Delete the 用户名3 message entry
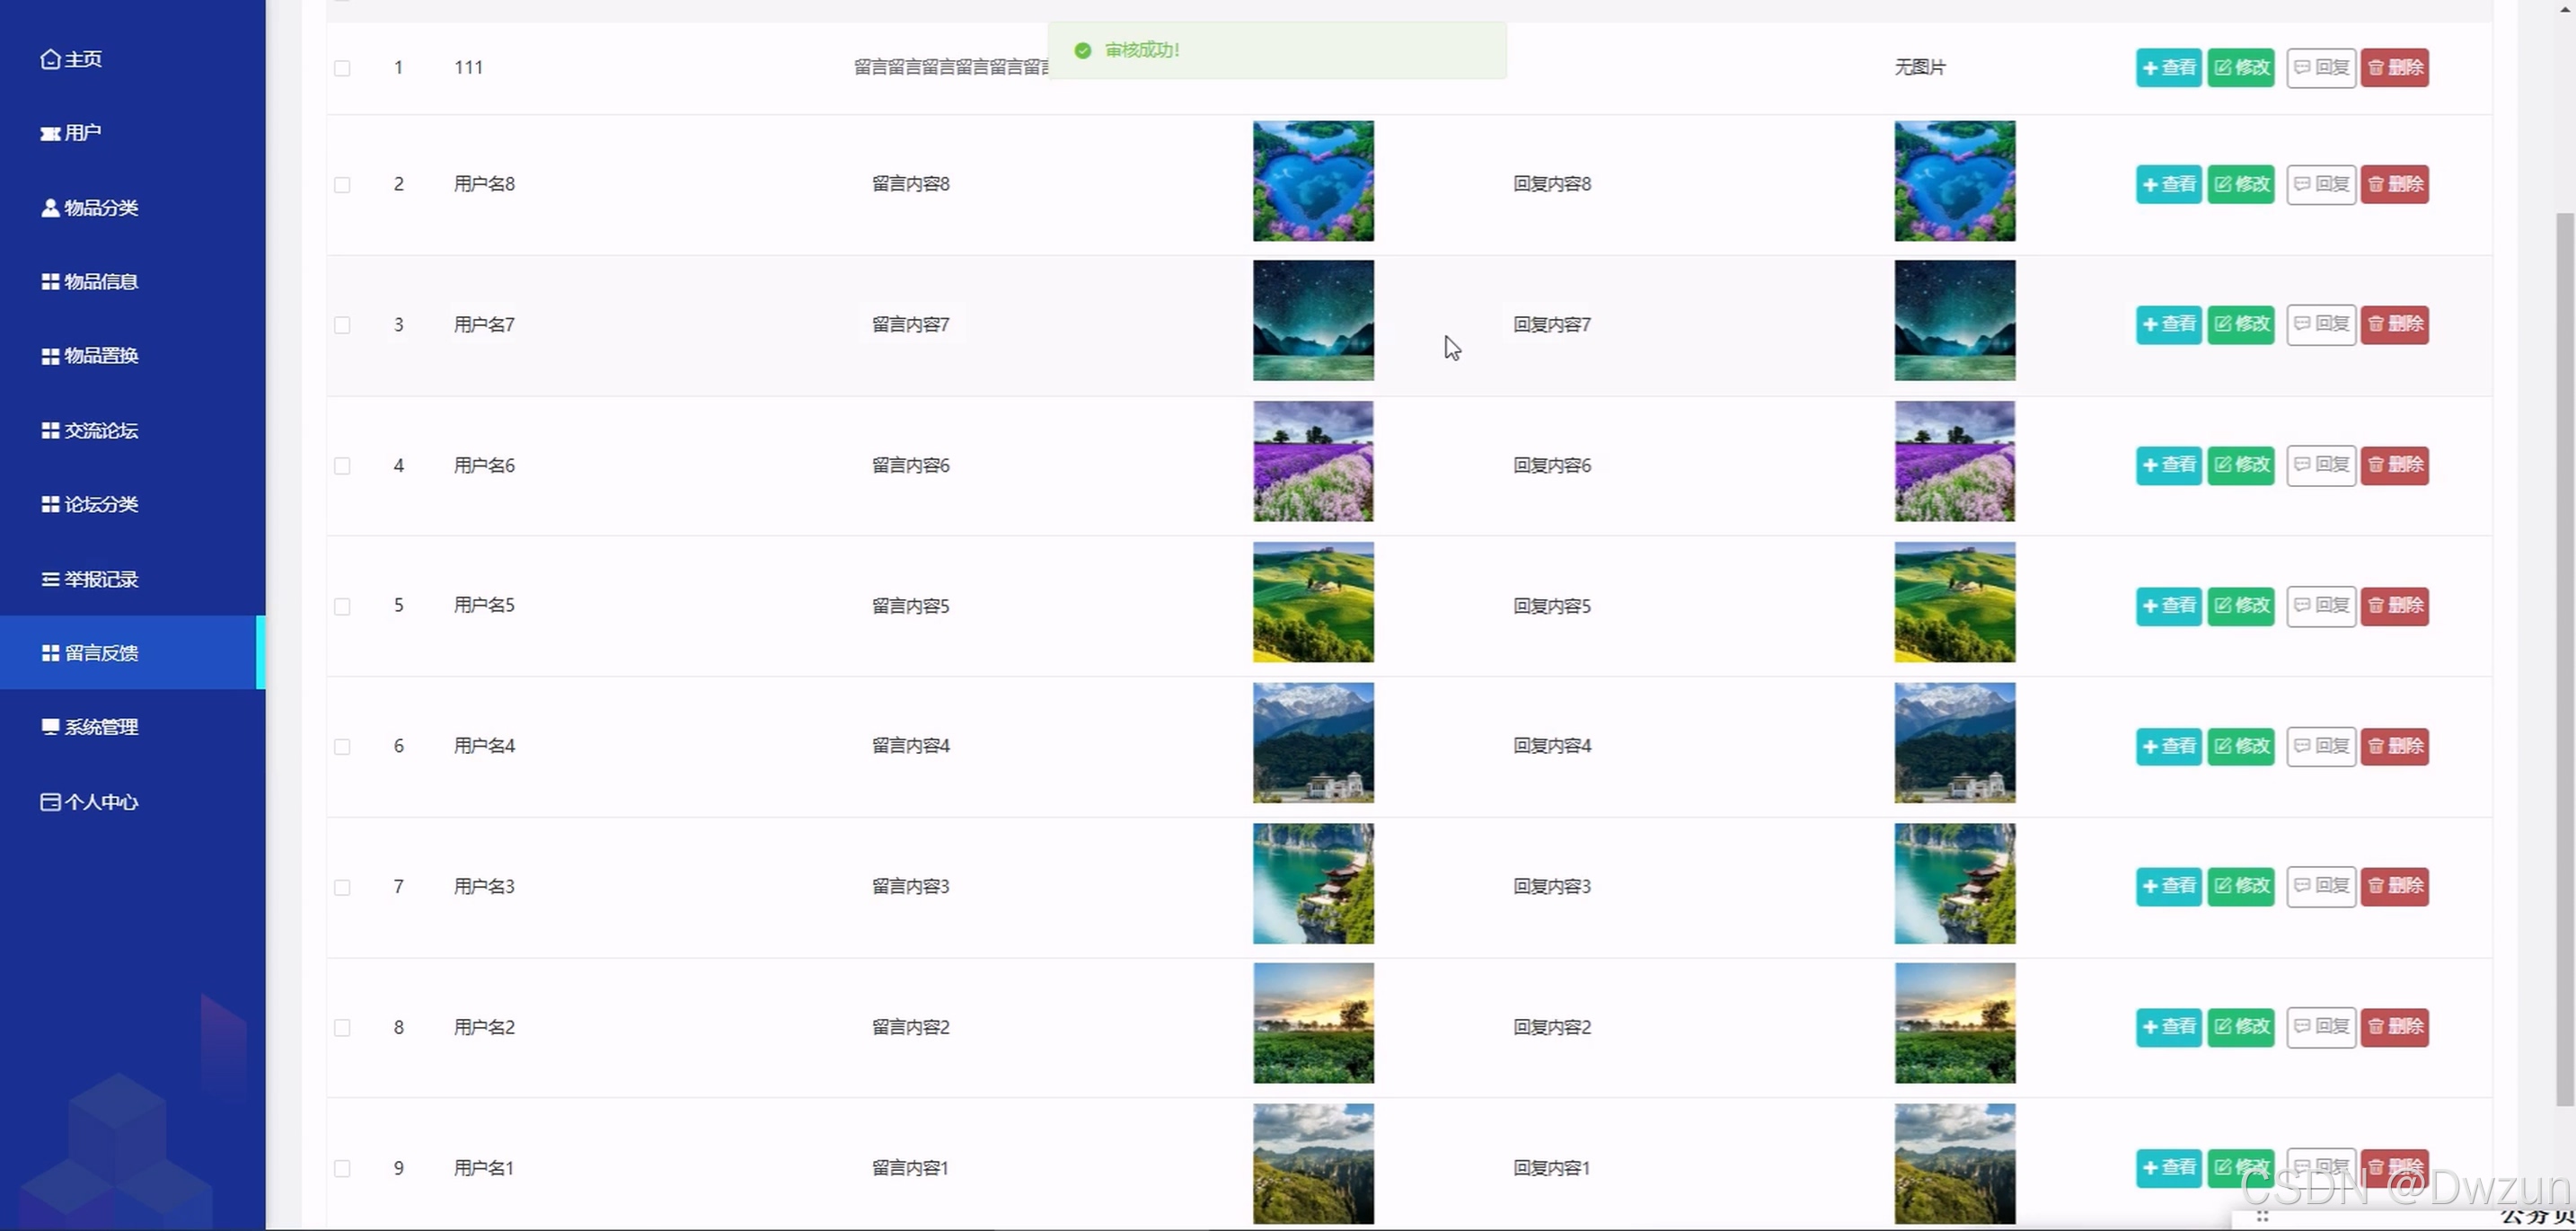2576x1231 pixels. point(2394,887)
